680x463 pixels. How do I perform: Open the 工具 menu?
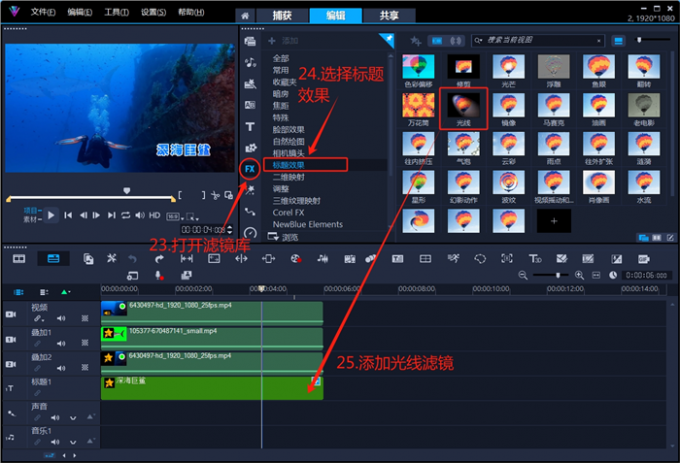[117, 12]
